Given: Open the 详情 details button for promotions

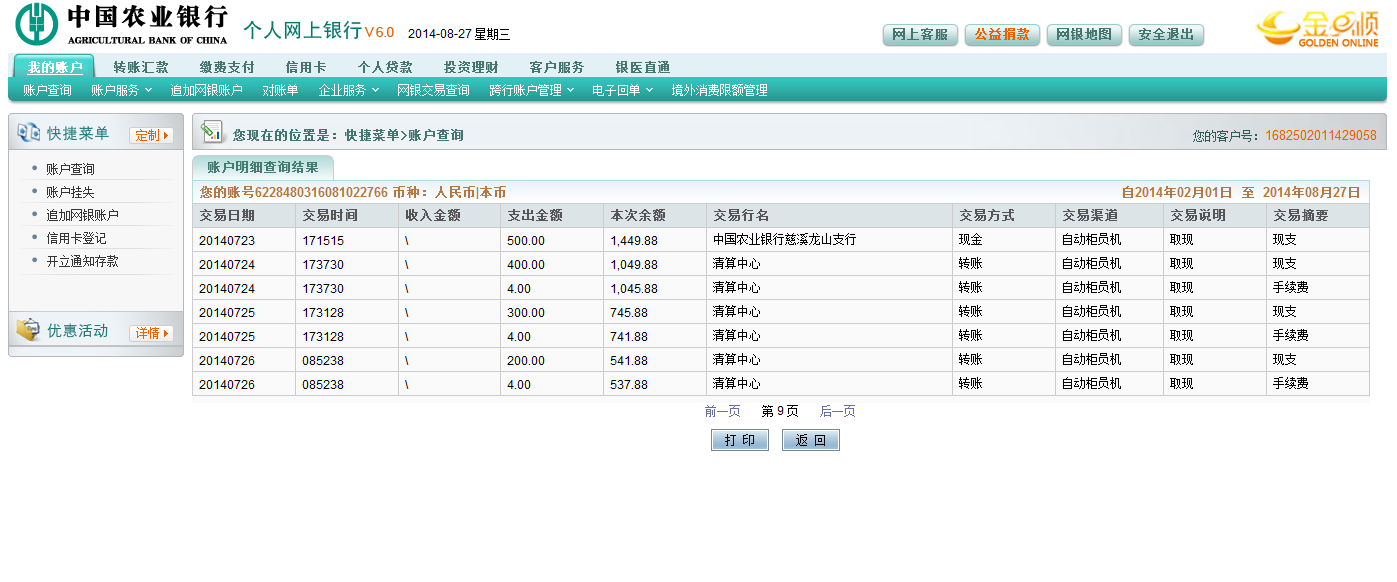Looking at the screenshot, I should (x=151, y=333).
